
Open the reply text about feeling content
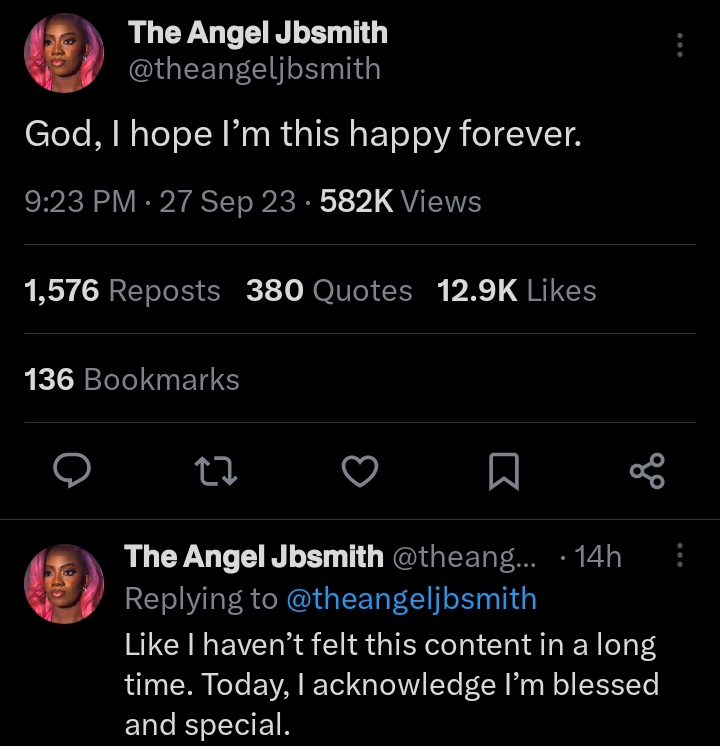(x=390, y=684)
